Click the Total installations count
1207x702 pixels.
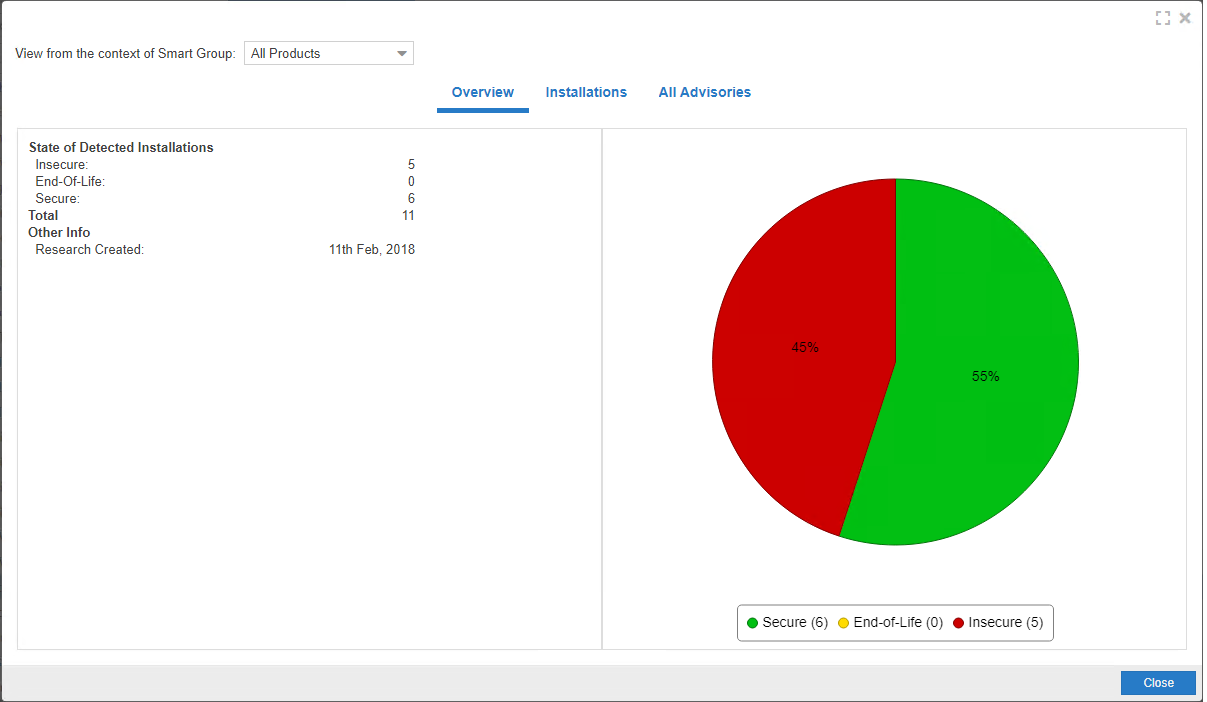point(408,215)
